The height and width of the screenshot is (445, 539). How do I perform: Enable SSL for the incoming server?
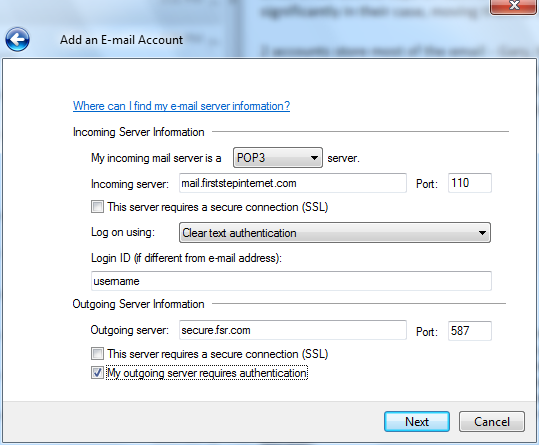tap(97, 207)
